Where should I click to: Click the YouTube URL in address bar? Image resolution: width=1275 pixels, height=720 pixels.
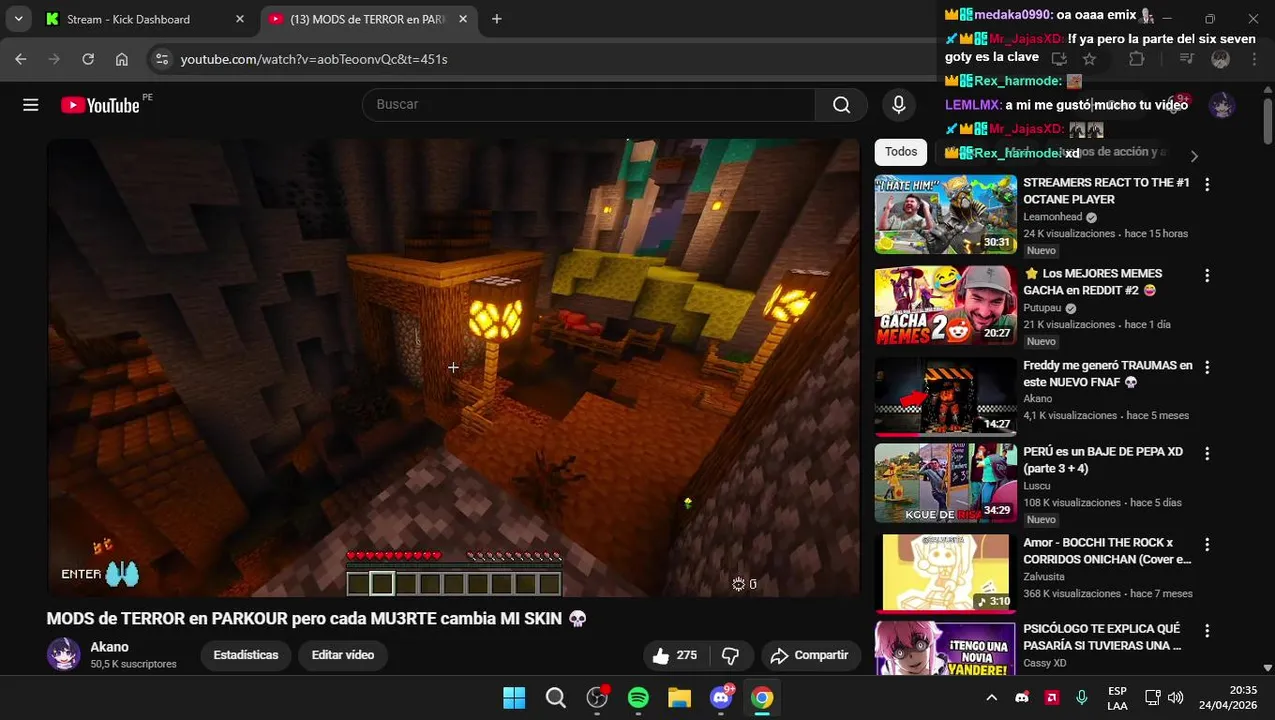tap(314, 59)
